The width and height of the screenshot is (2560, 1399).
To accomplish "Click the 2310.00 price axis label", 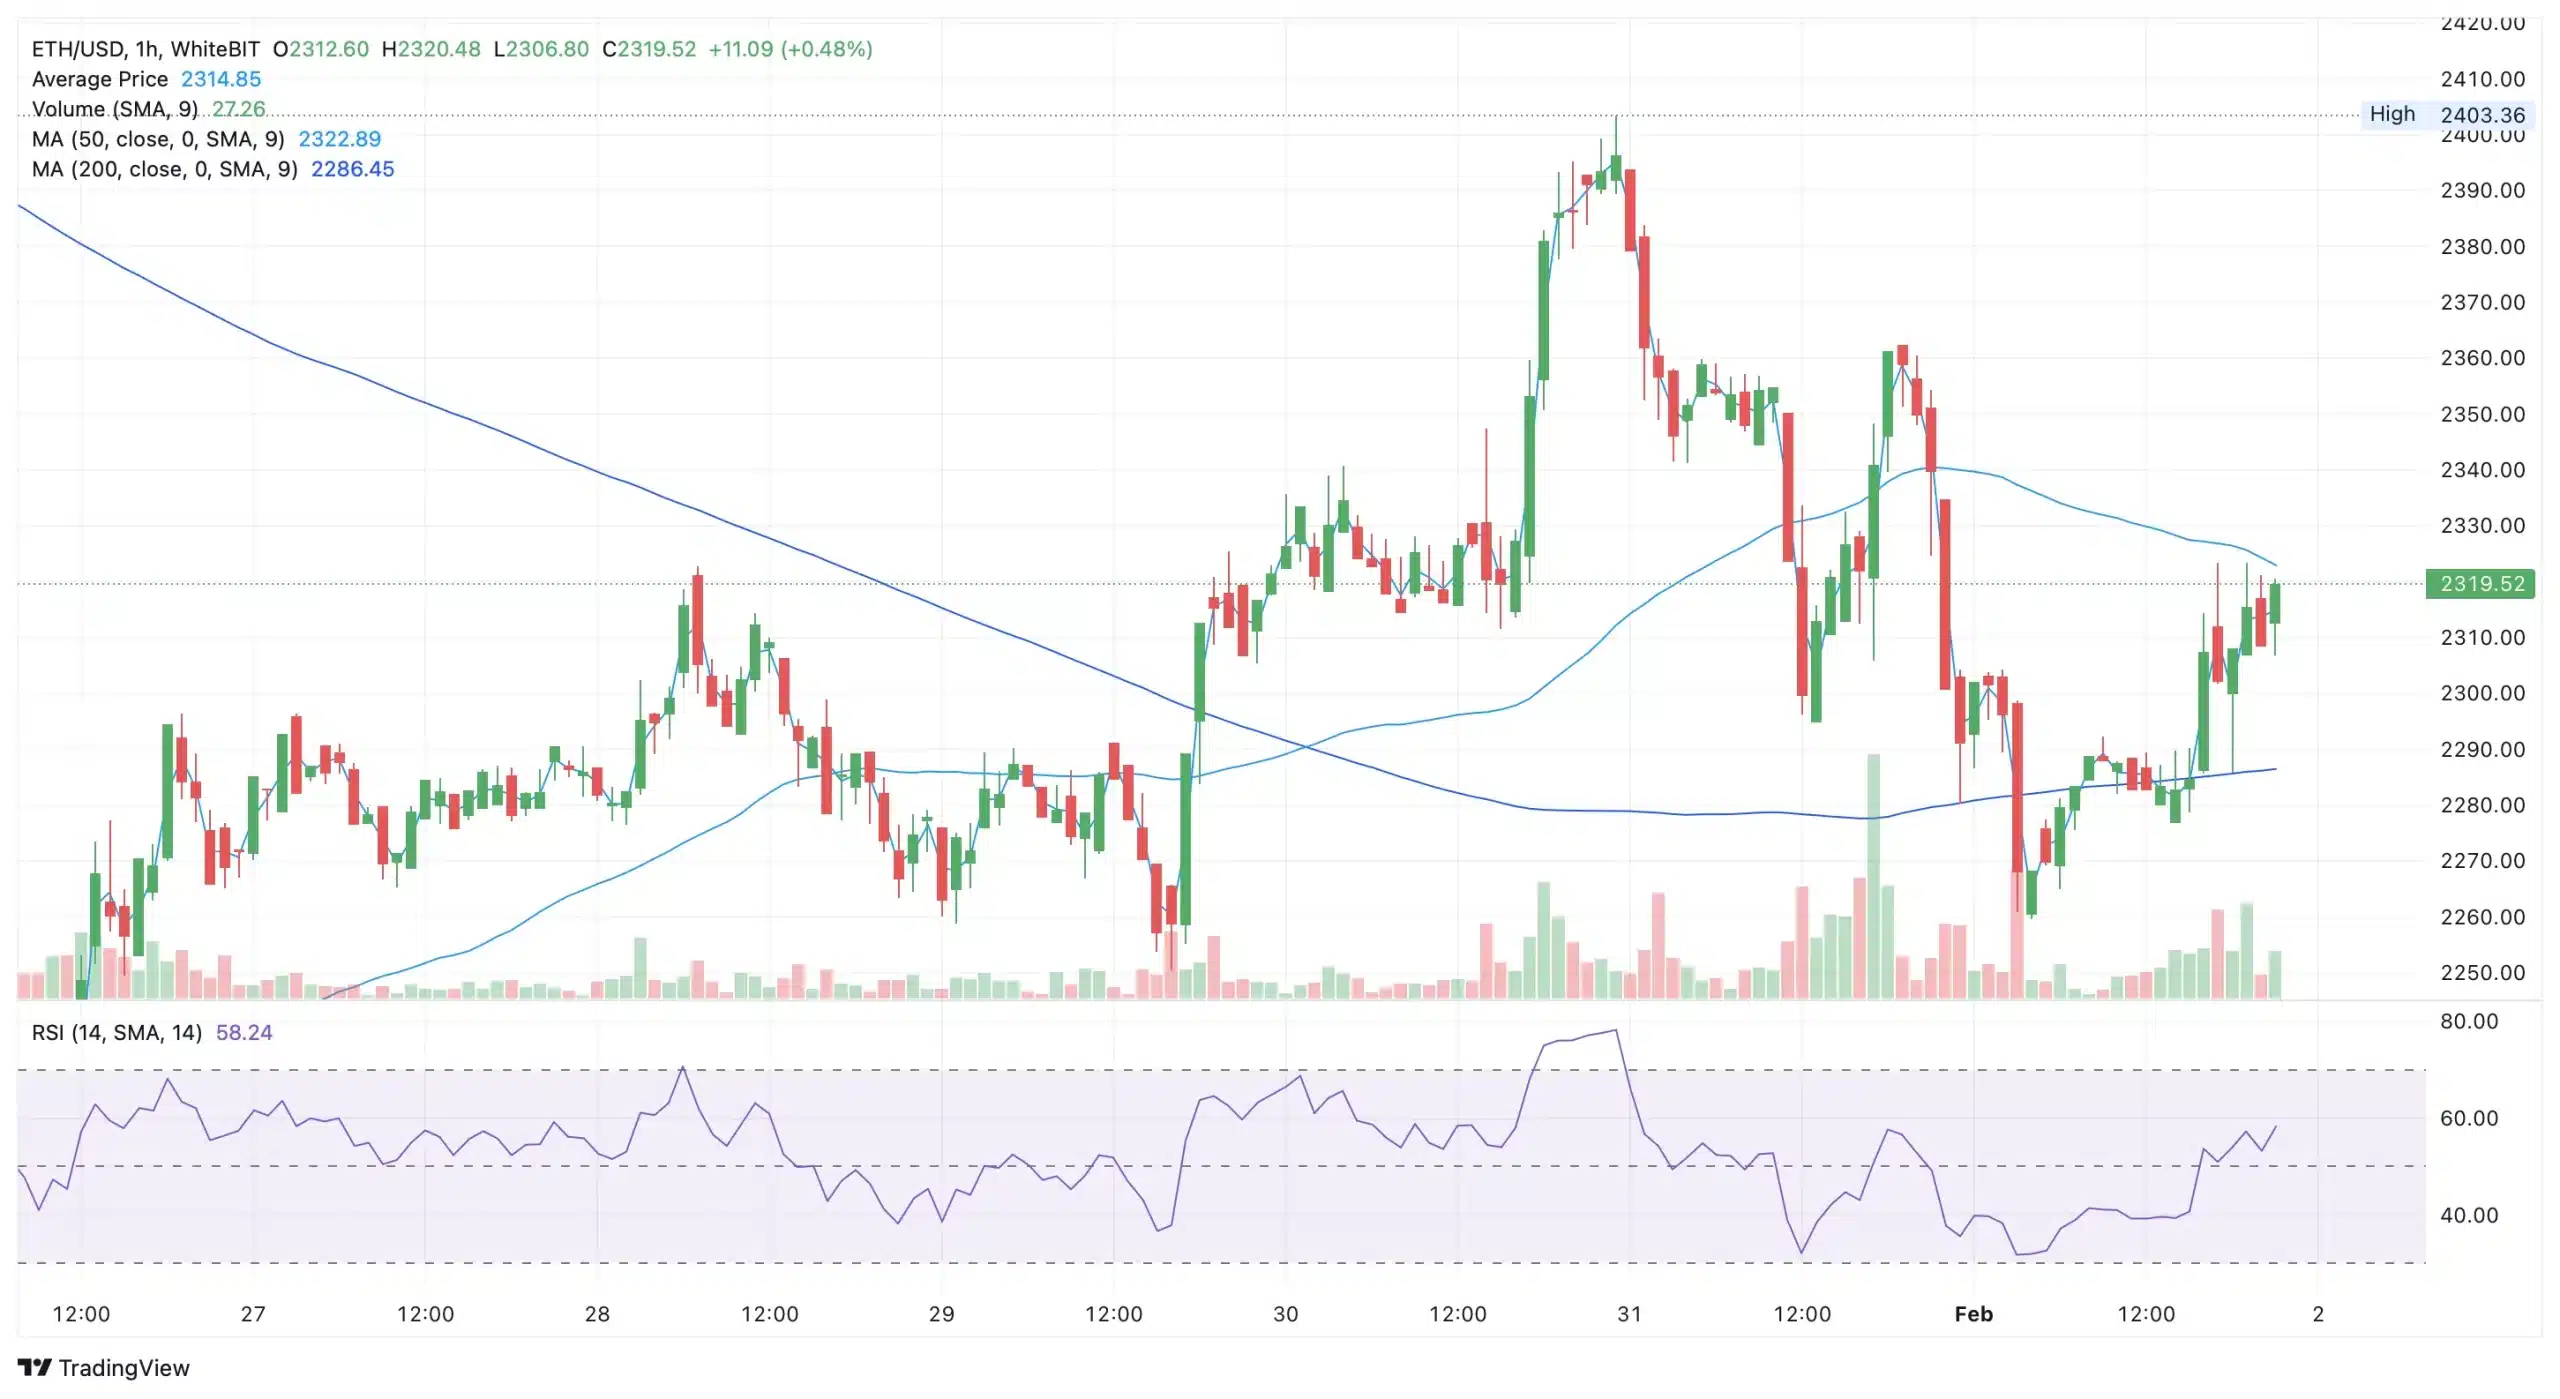I will pyautogui.click(x=2483, y=637).
